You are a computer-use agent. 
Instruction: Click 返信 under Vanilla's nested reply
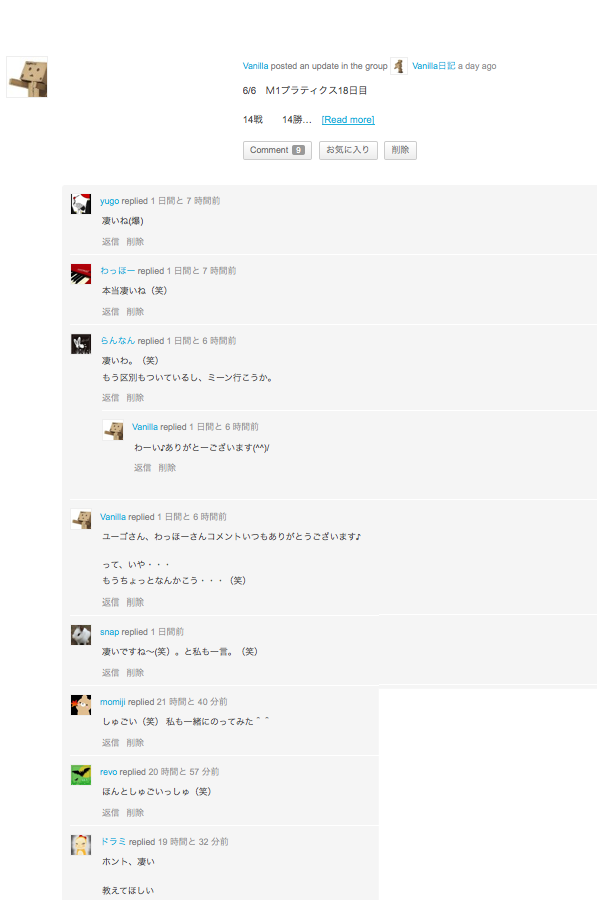pyautogui.click(x=142, y=468)
